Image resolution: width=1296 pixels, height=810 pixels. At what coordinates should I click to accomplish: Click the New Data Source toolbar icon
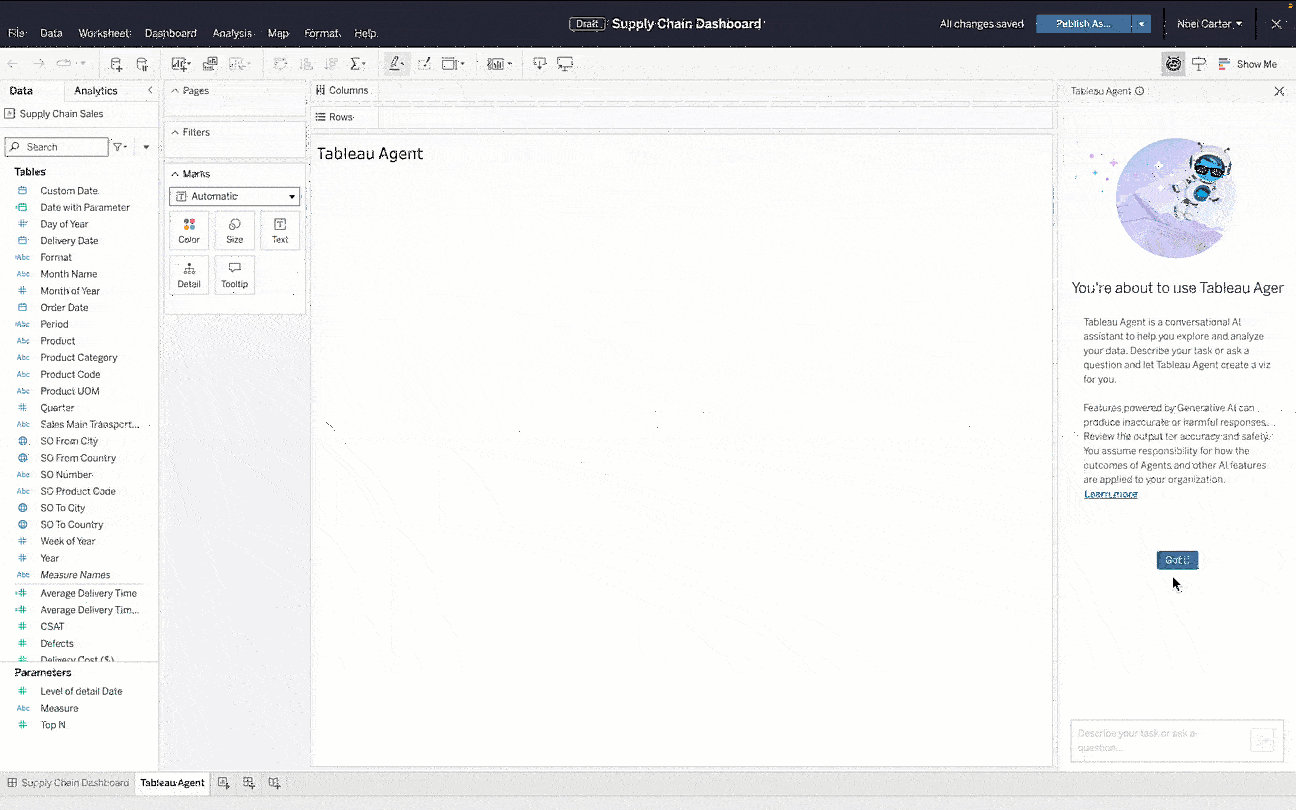tap(116, 64)
